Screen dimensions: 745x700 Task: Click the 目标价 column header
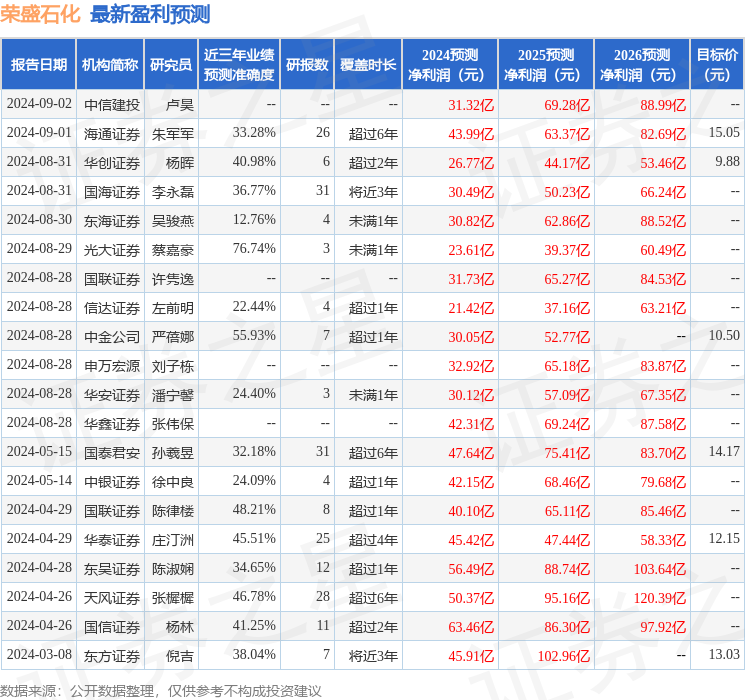pos(716,64)
